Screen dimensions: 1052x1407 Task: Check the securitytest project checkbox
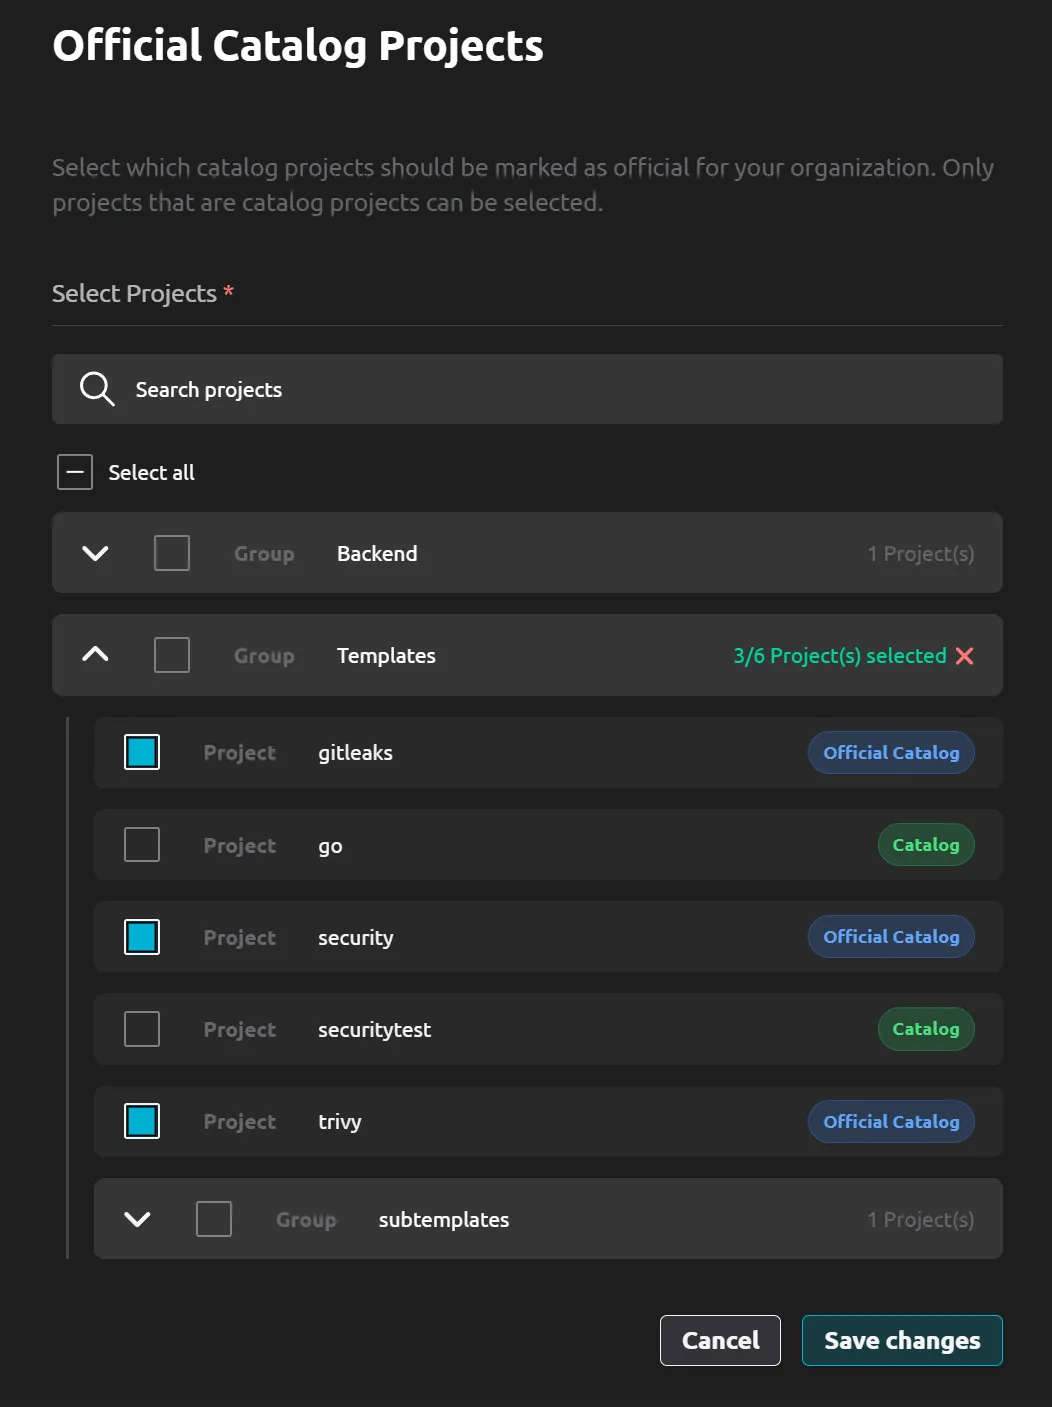point(141,1028)
